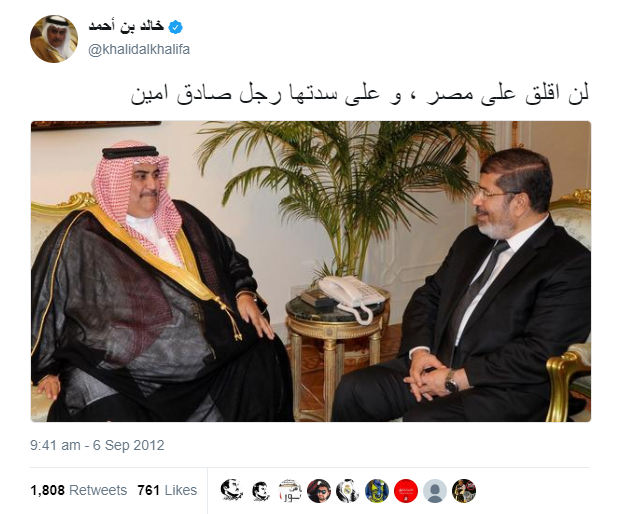Open the first liker's sketch avatar

click(x=231, y=491)
